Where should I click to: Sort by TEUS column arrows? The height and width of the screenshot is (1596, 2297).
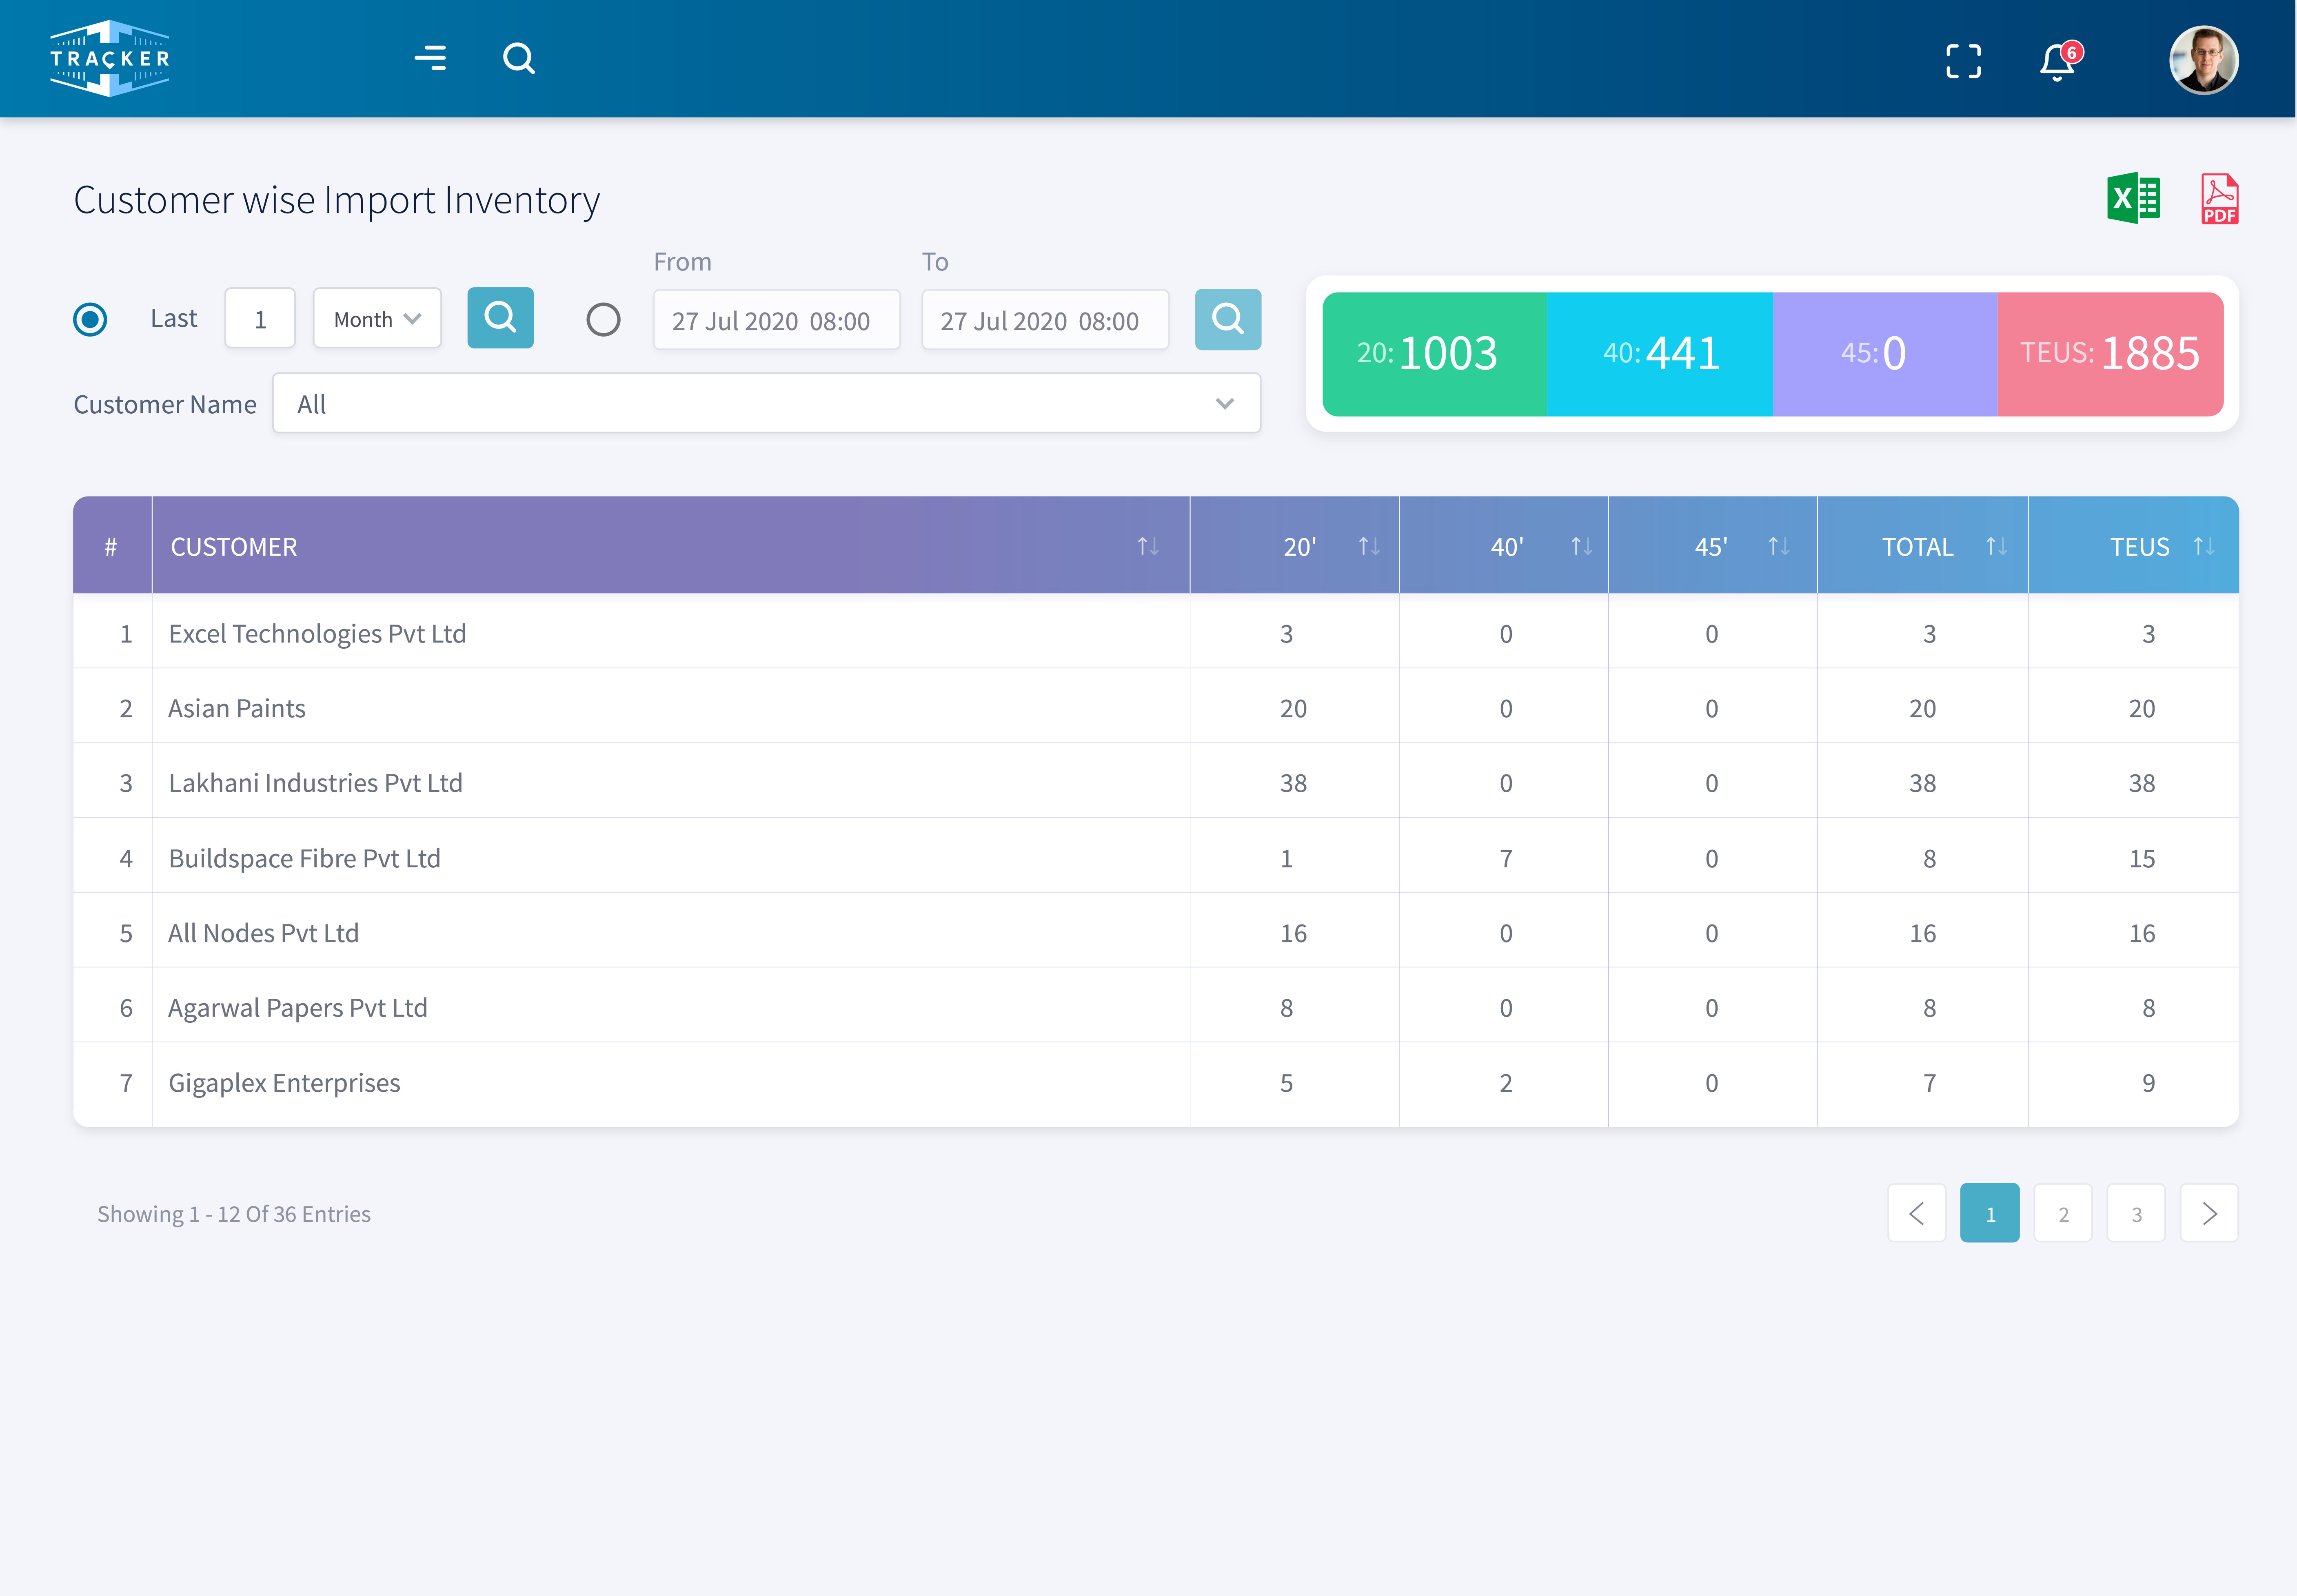(x=2204, y=546)
